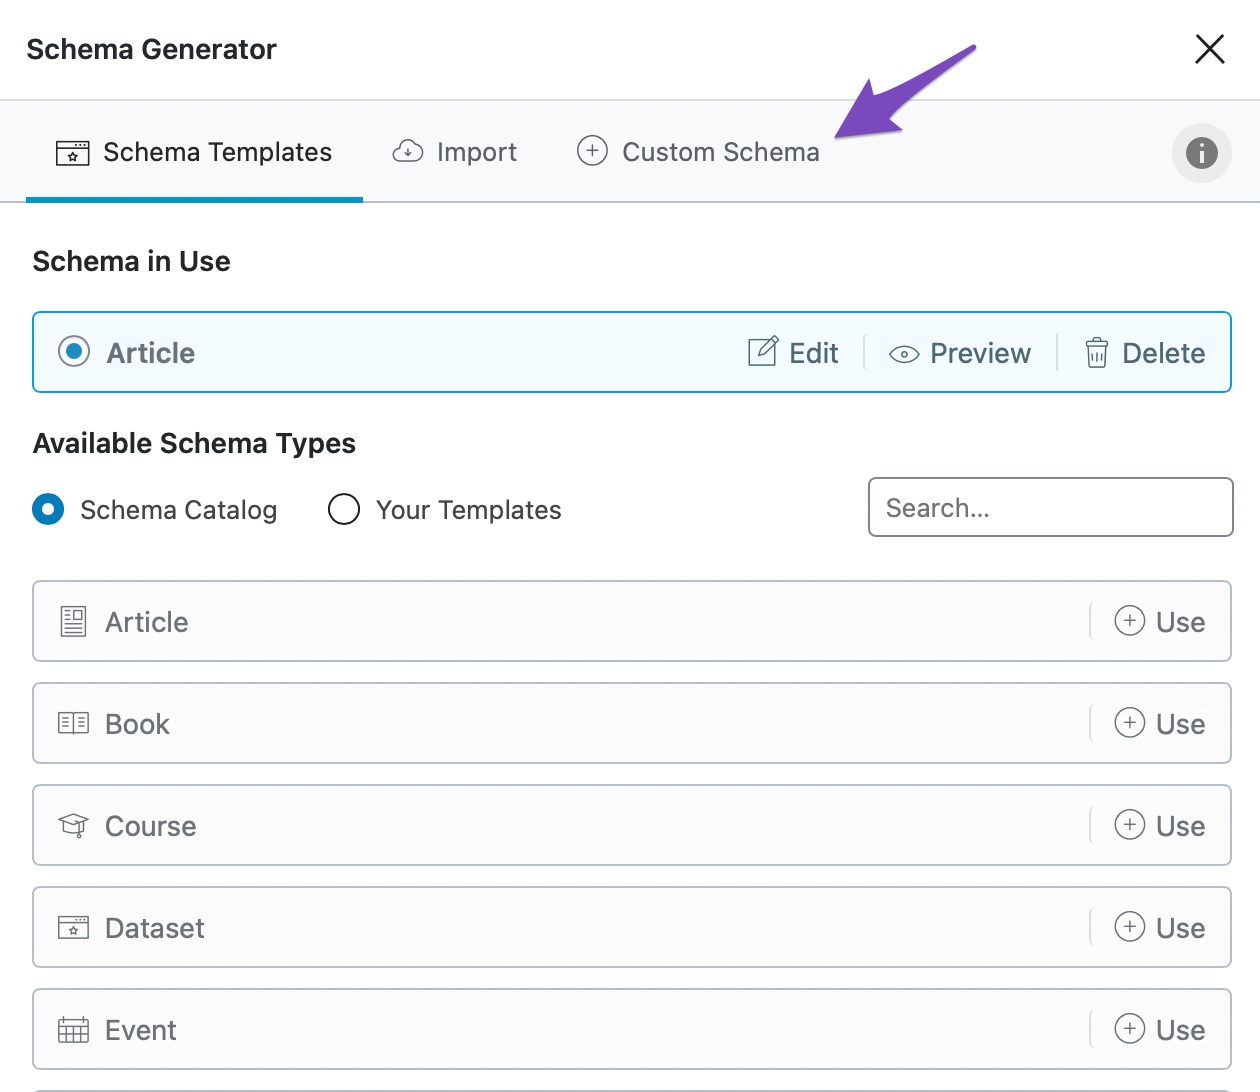
Task: Click the Schema Generator title text
Action: pos(151,49)
